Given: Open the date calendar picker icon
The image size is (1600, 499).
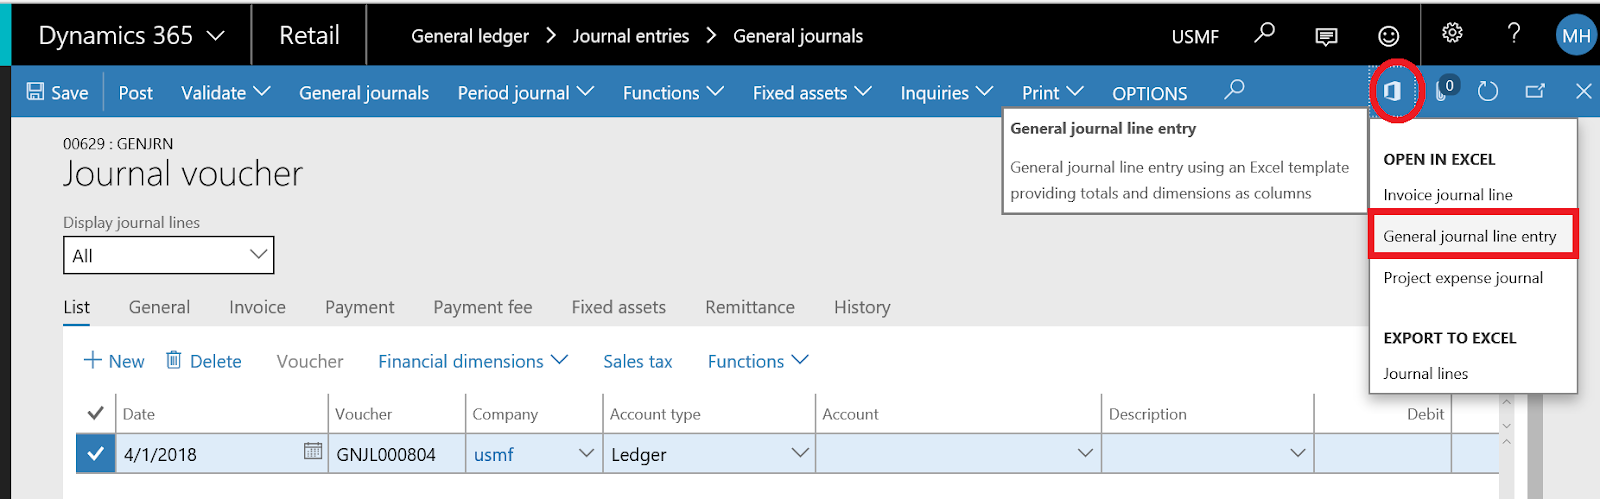Looking at the screenshot, I should pos(313,452).
